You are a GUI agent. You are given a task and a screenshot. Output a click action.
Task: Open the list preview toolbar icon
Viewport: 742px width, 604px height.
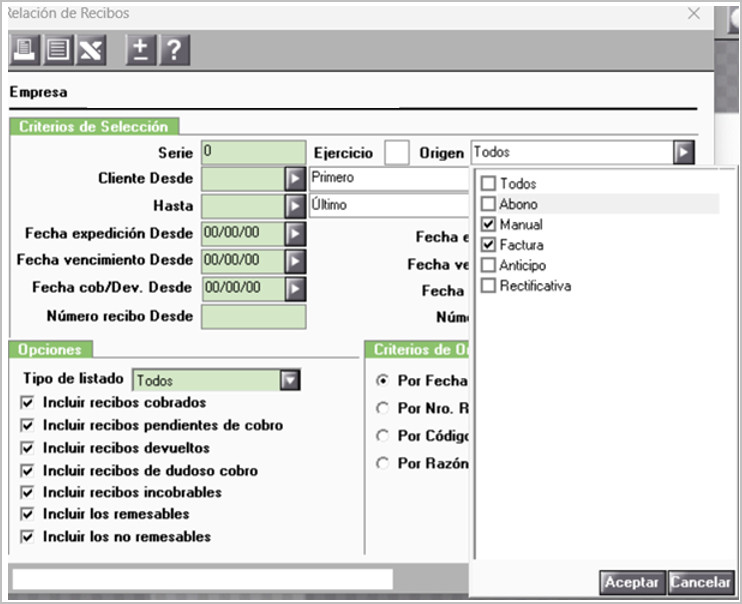click(58, 50)
